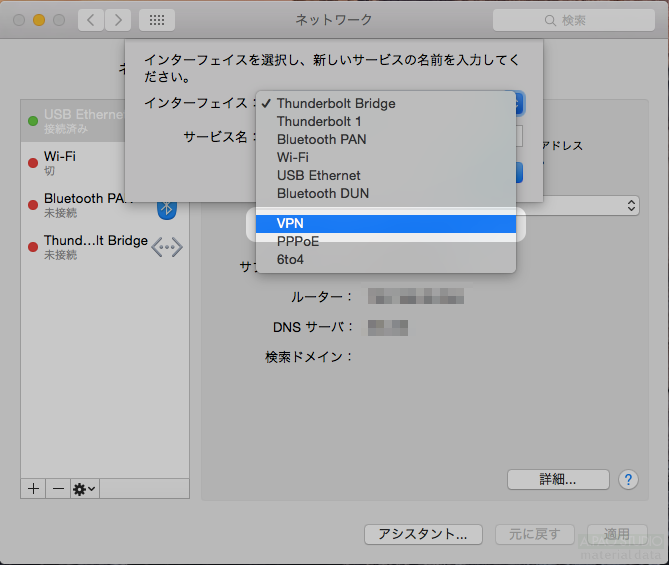
Task: Click the DNS サーバ label
Action: (x=313, y=327)
